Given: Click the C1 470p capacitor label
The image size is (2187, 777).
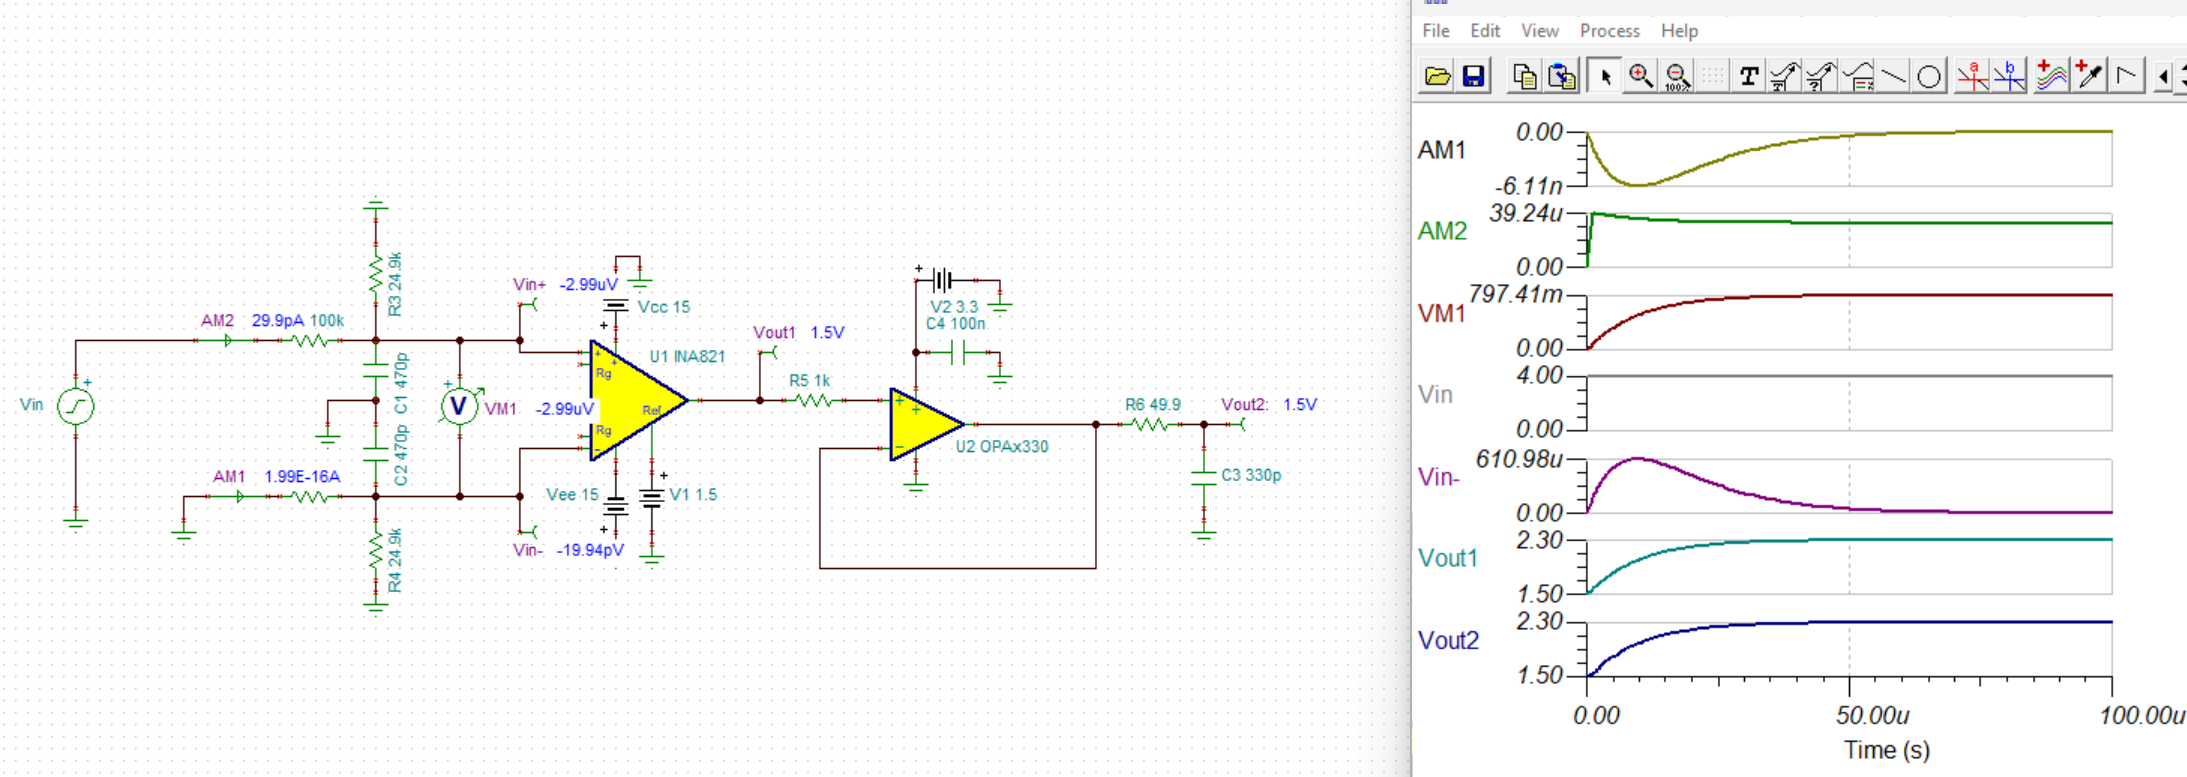Looking at the screenshot, I should (401, 383).
